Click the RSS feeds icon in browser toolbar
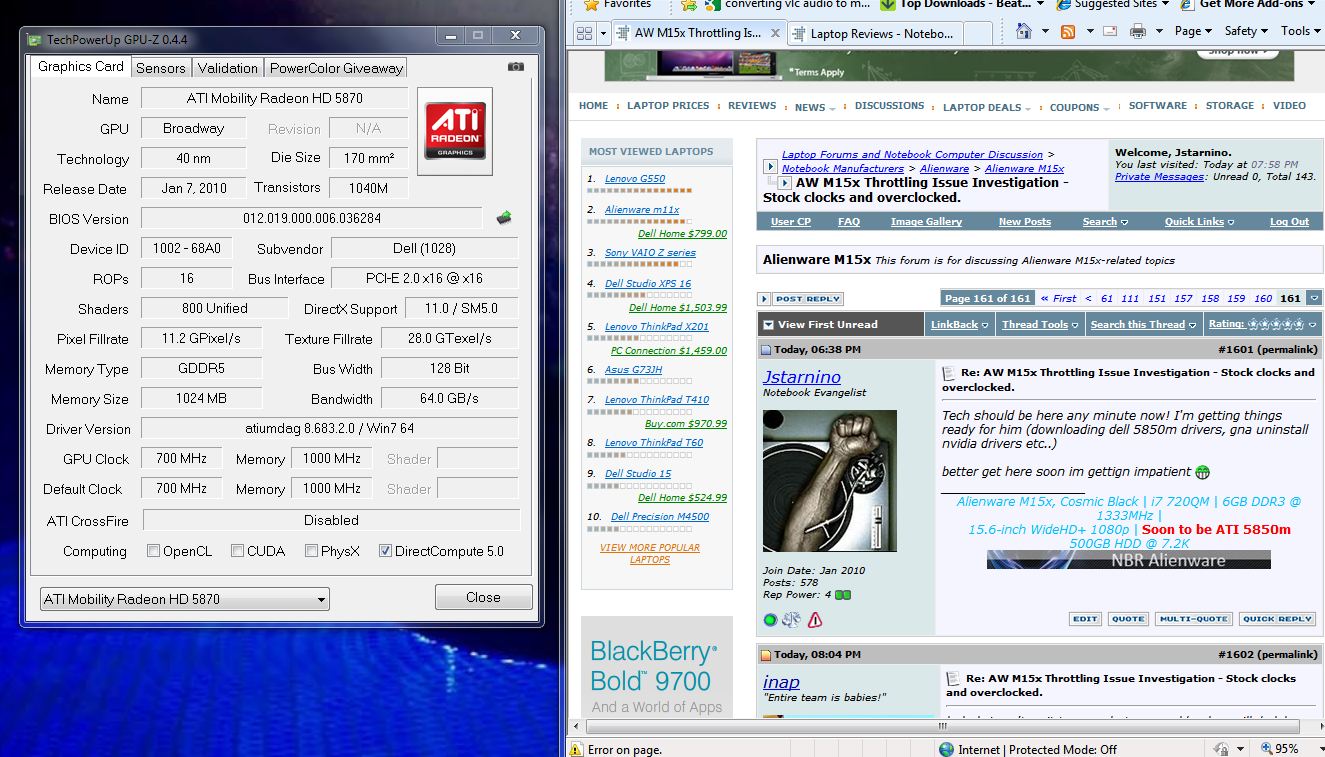Image resolution: width=1325 pixels, height=757 pixels. point(1068,31)
